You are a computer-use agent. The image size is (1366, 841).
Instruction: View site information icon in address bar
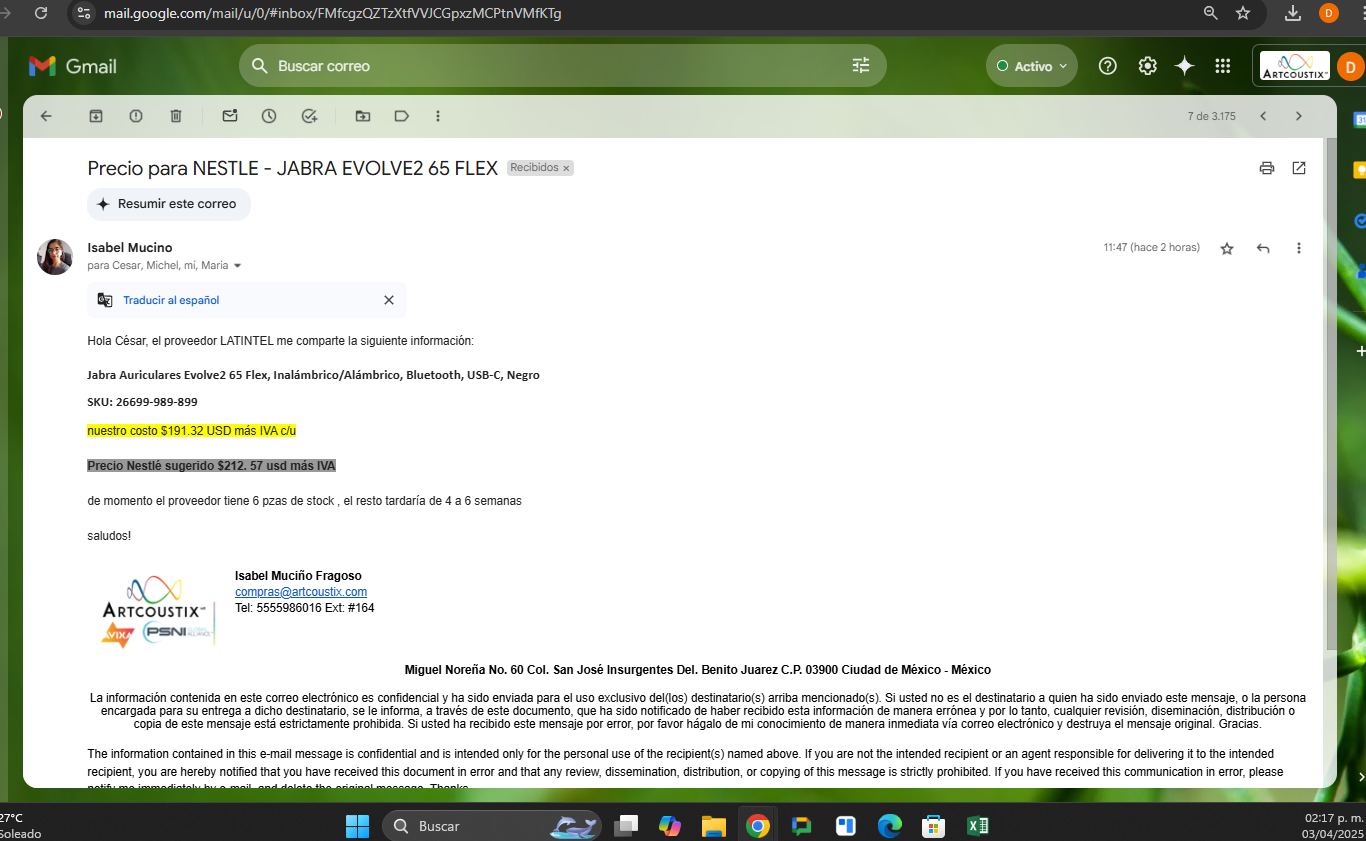(85, 13)
